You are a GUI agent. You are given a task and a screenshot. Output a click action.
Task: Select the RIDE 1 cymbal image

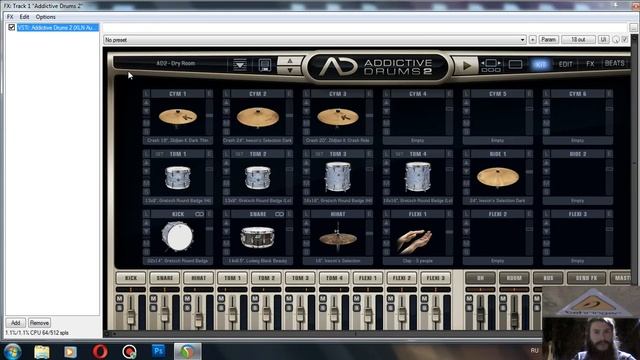(498, 178)
